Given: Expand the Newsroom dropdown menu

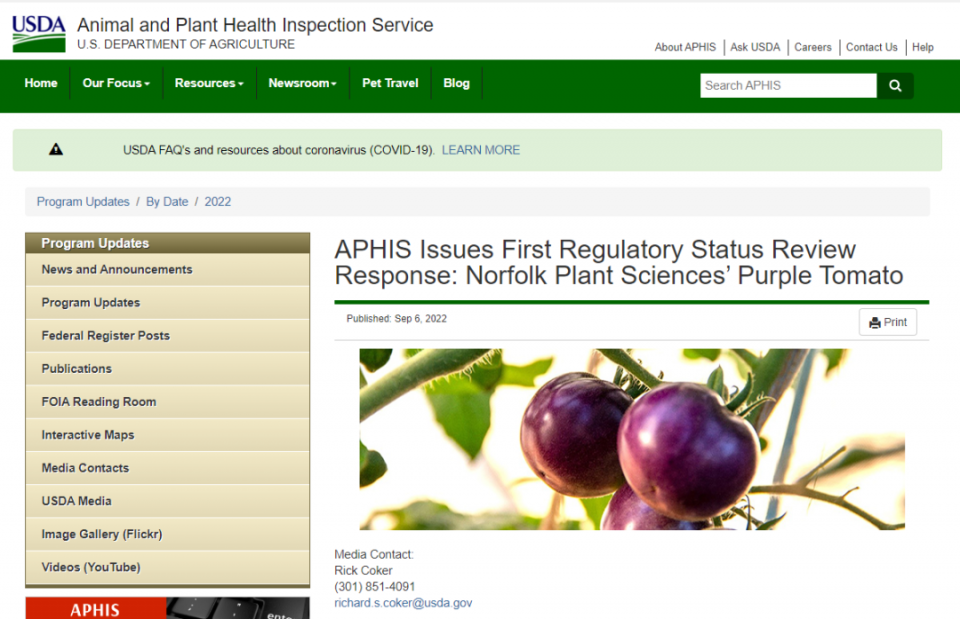Looking at the screenshot, I should point(302,84).
